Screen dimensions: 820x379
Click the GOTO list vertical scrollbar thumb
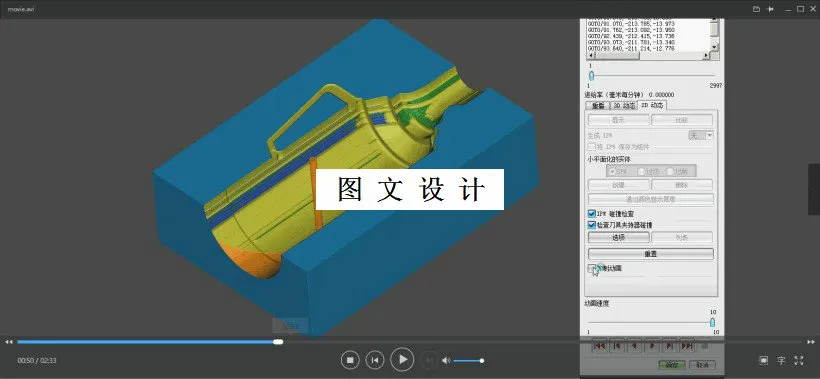(x=714, y=29)
